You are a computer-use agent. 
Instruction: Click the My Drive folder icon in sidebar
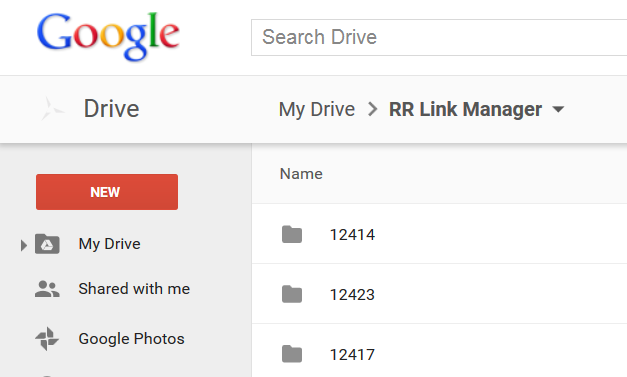tap(47, 244)
